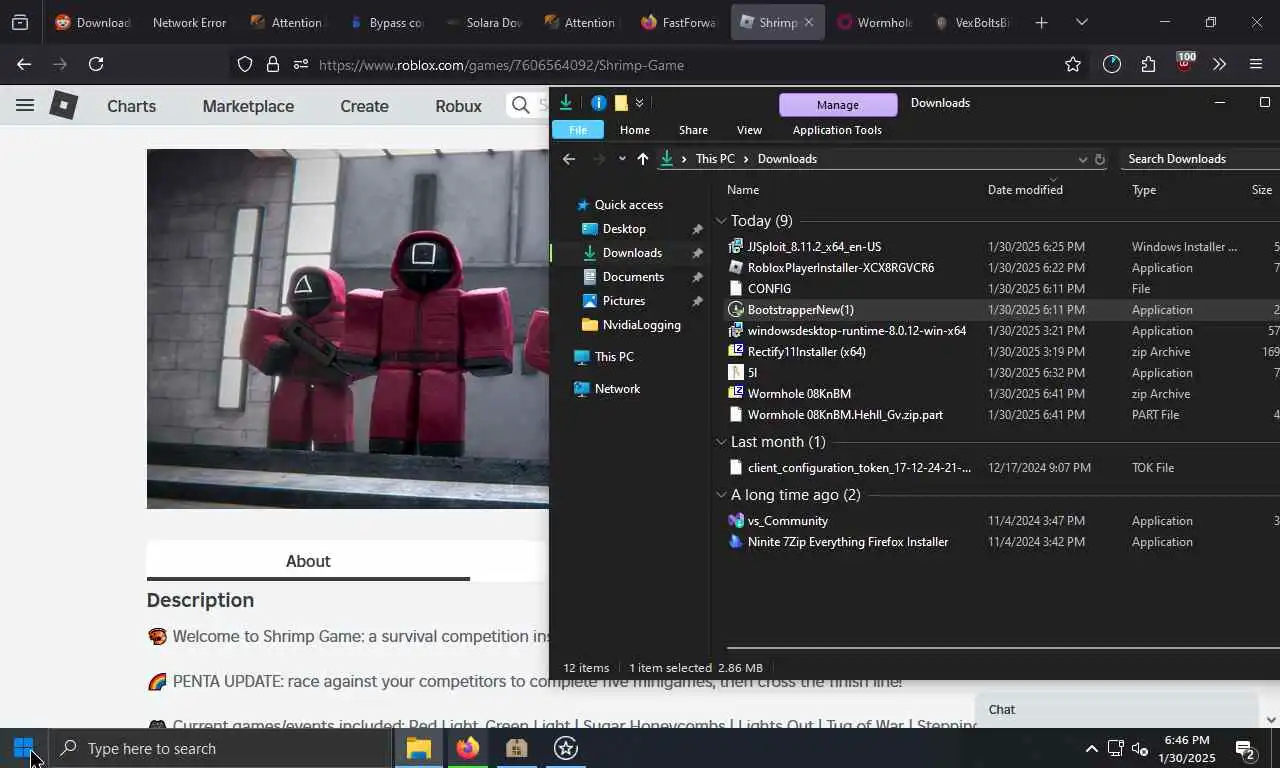Open the Microsoft Store taskbar icon
1280x768 pixels.
[516, 748]
